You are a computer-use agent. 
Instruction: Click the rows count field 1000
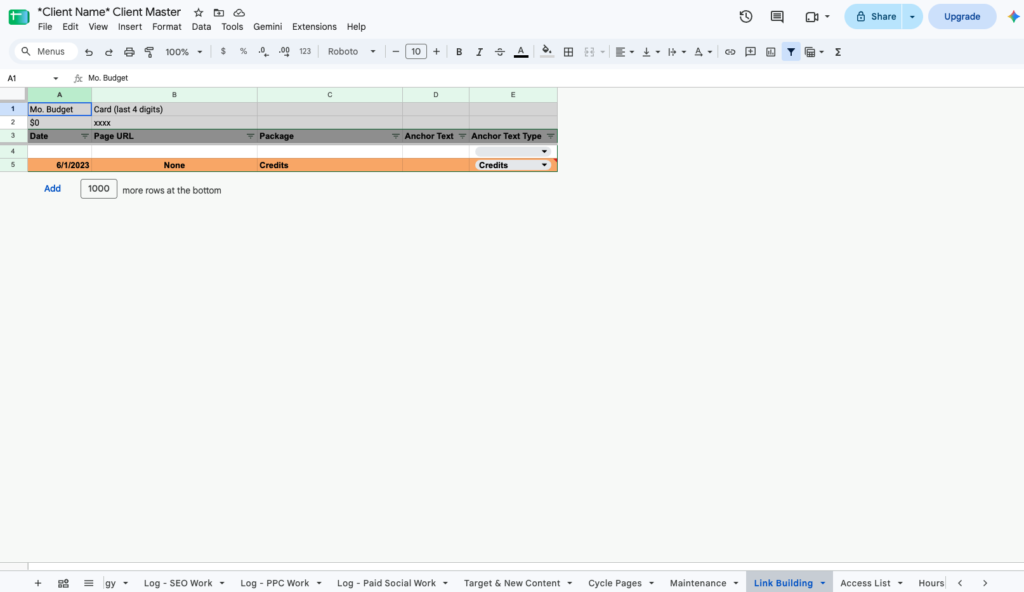[x=99, y=189]
